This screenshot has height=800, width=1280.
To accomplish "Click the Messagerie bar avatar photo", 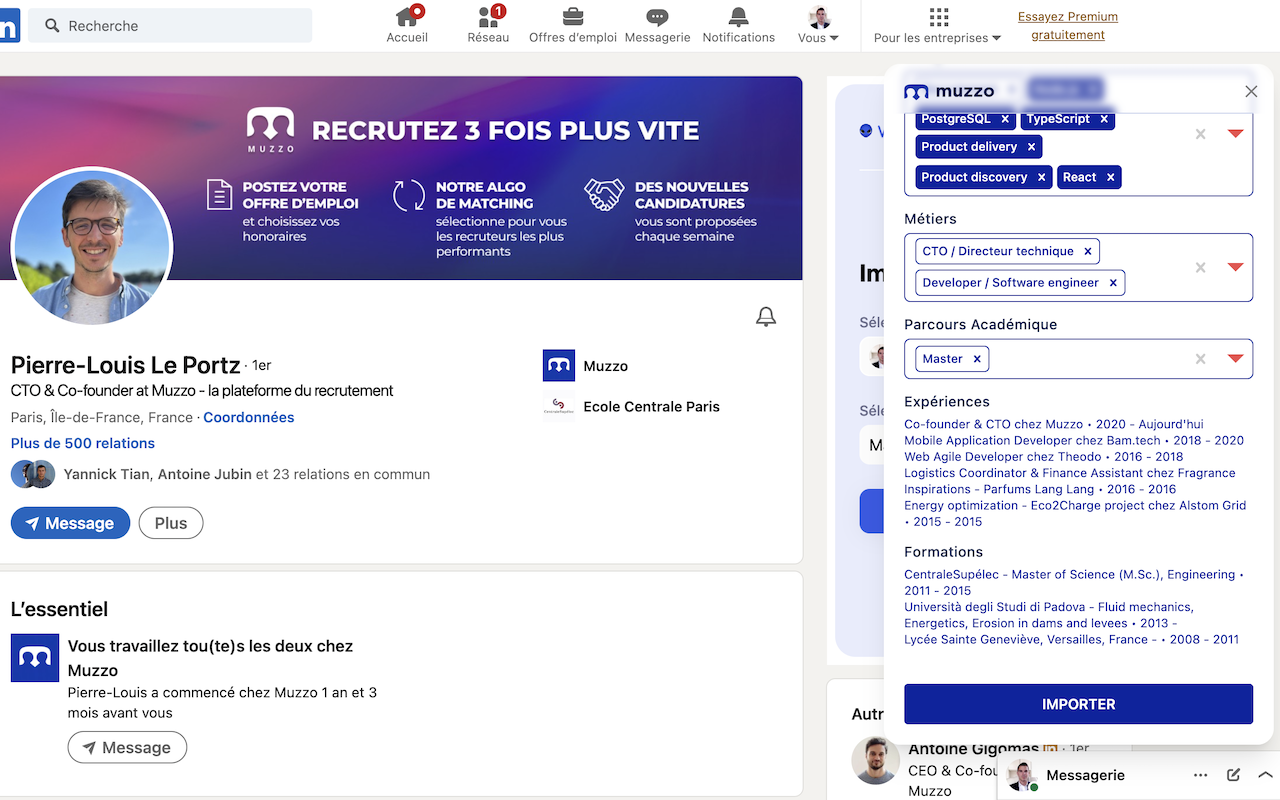I will pyautogui.click(x=1021, y=775).
